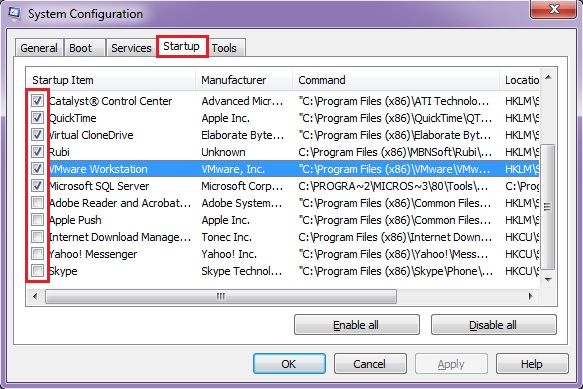Uncheck the QuickTime startup checkbox
Screen dimensions: 583x389
point(37,118)
